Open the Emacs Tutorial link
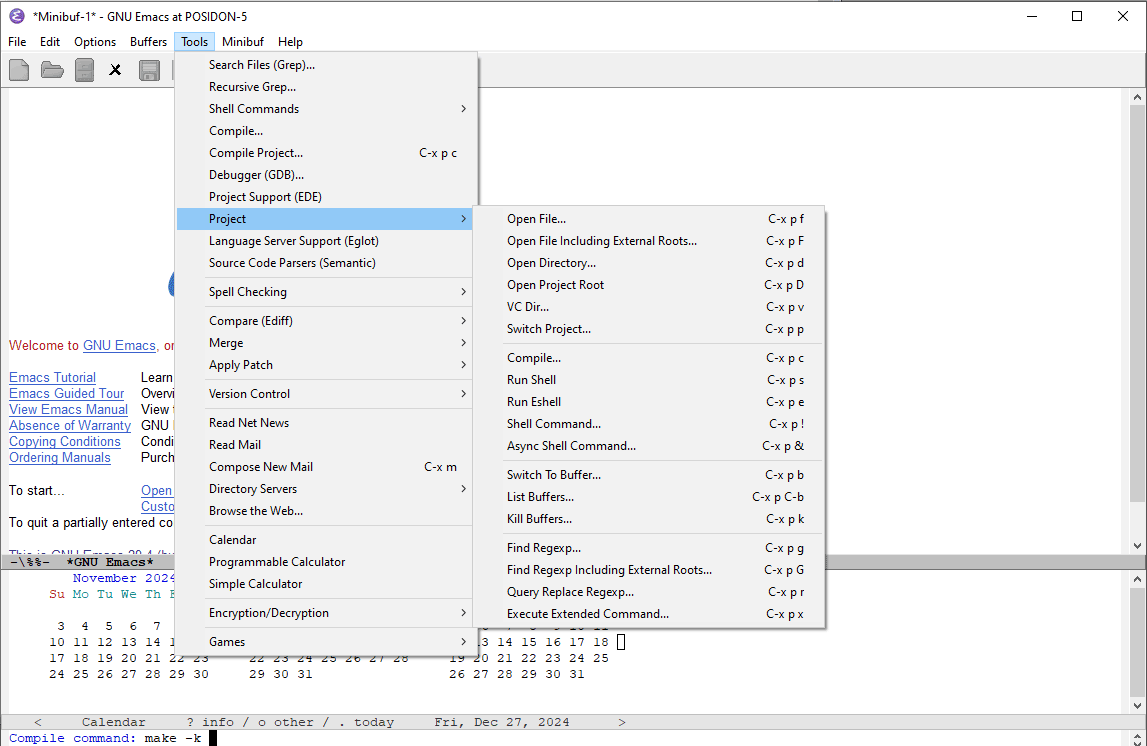This screenshot has height=746, width=1147. 52,377
